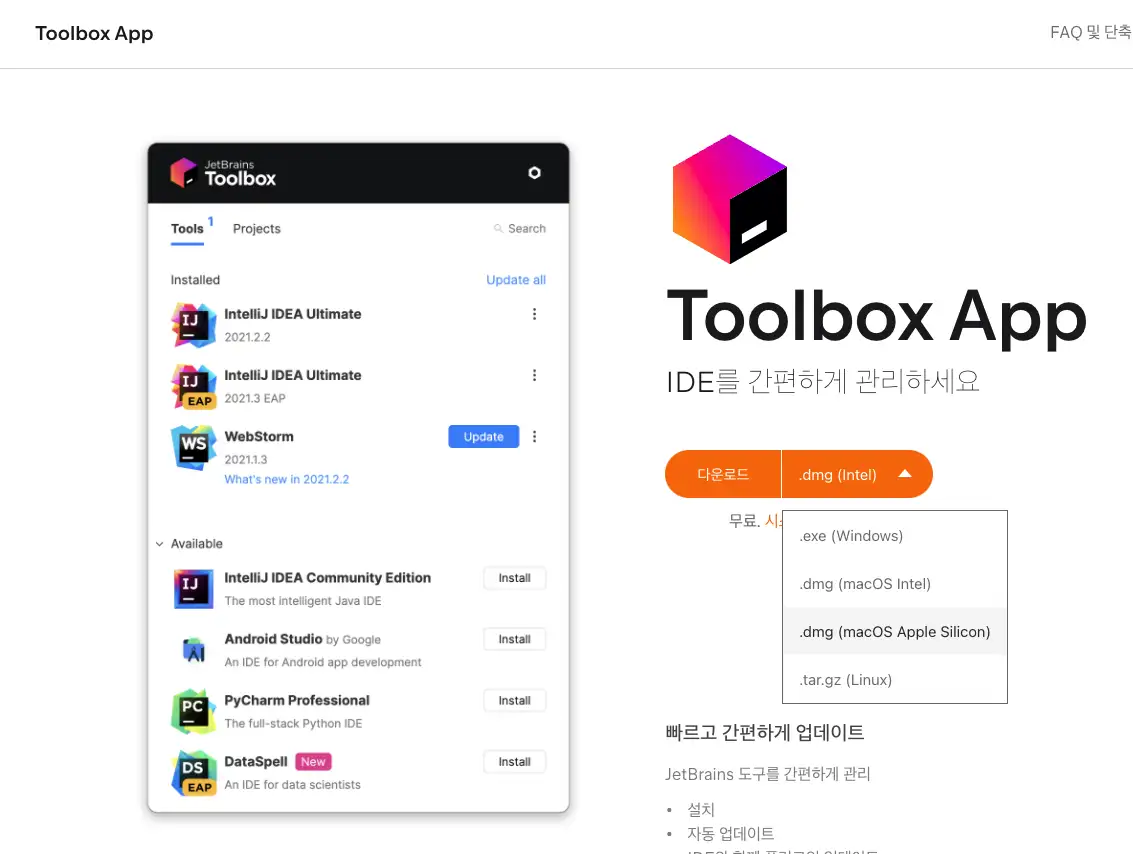Click the large Toolbox App cube logo

coord(730,199)
